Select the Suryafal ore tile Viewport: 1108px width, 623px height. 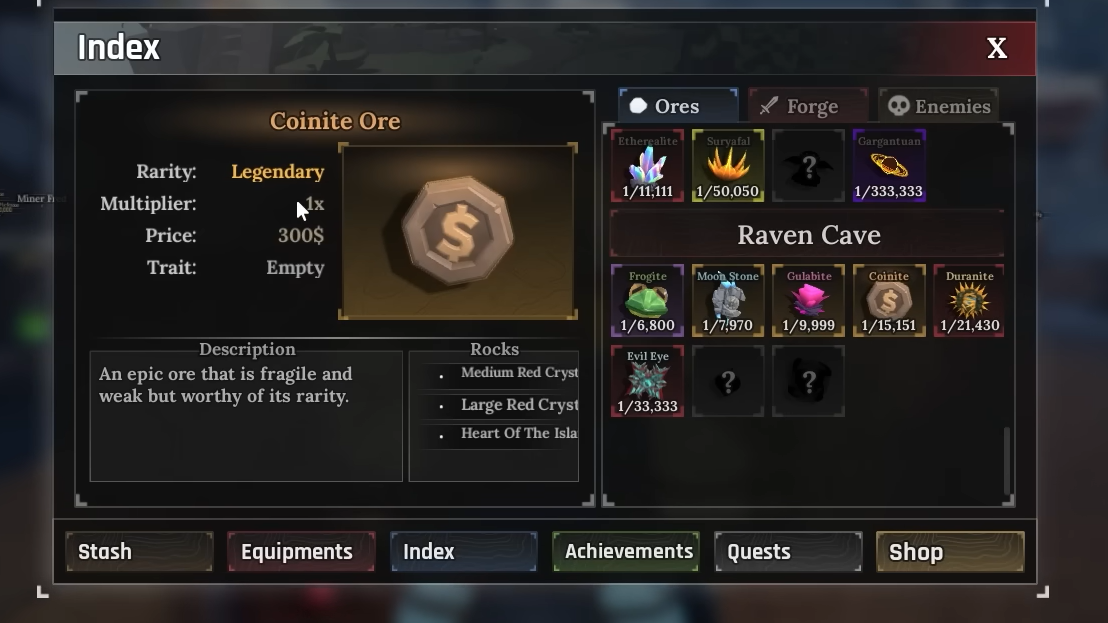(728, 165)
